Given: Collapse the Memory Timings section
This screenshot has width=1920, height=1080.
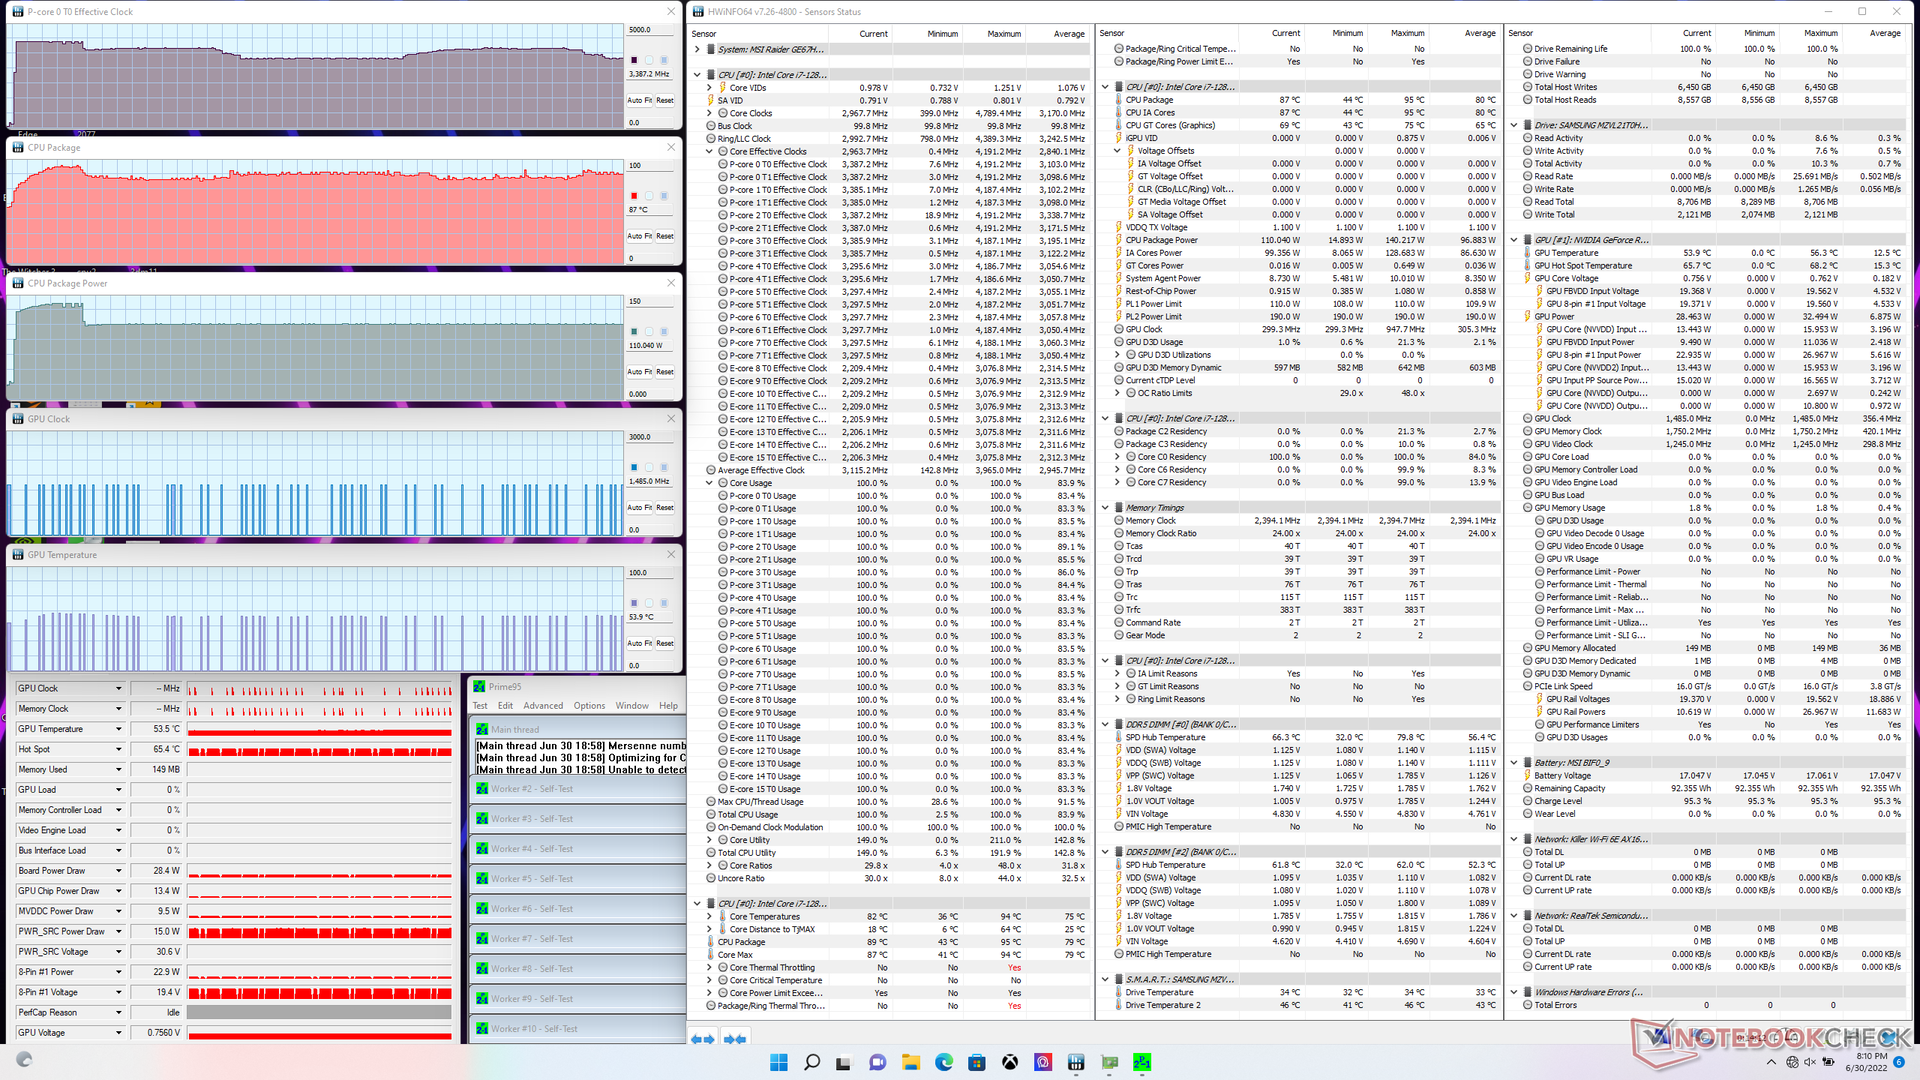Looking at the screenshot, I should click(1105, 508).
